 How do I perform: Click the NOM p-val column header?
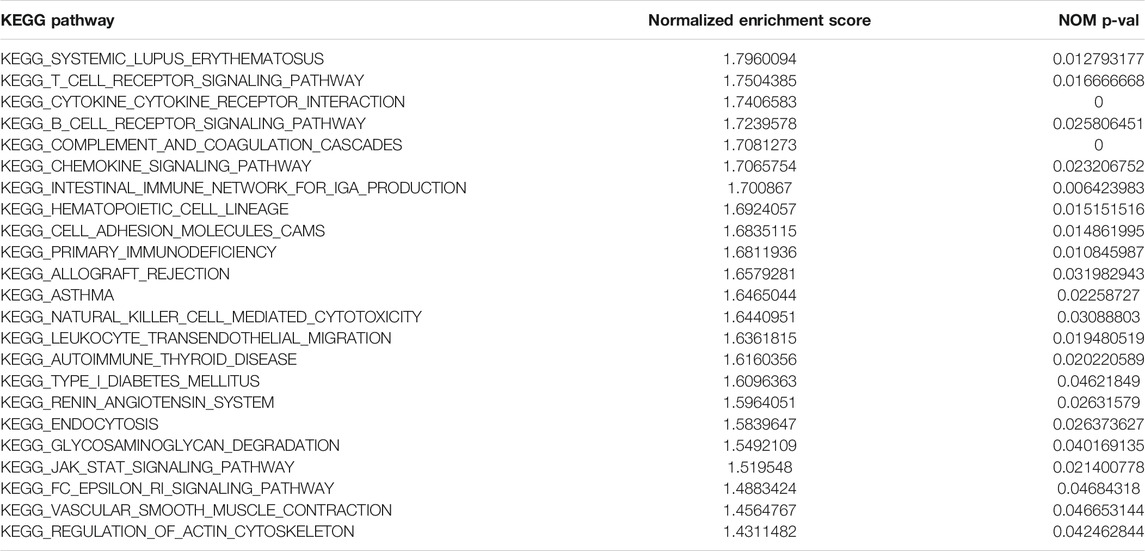(x=1101, y=20)
